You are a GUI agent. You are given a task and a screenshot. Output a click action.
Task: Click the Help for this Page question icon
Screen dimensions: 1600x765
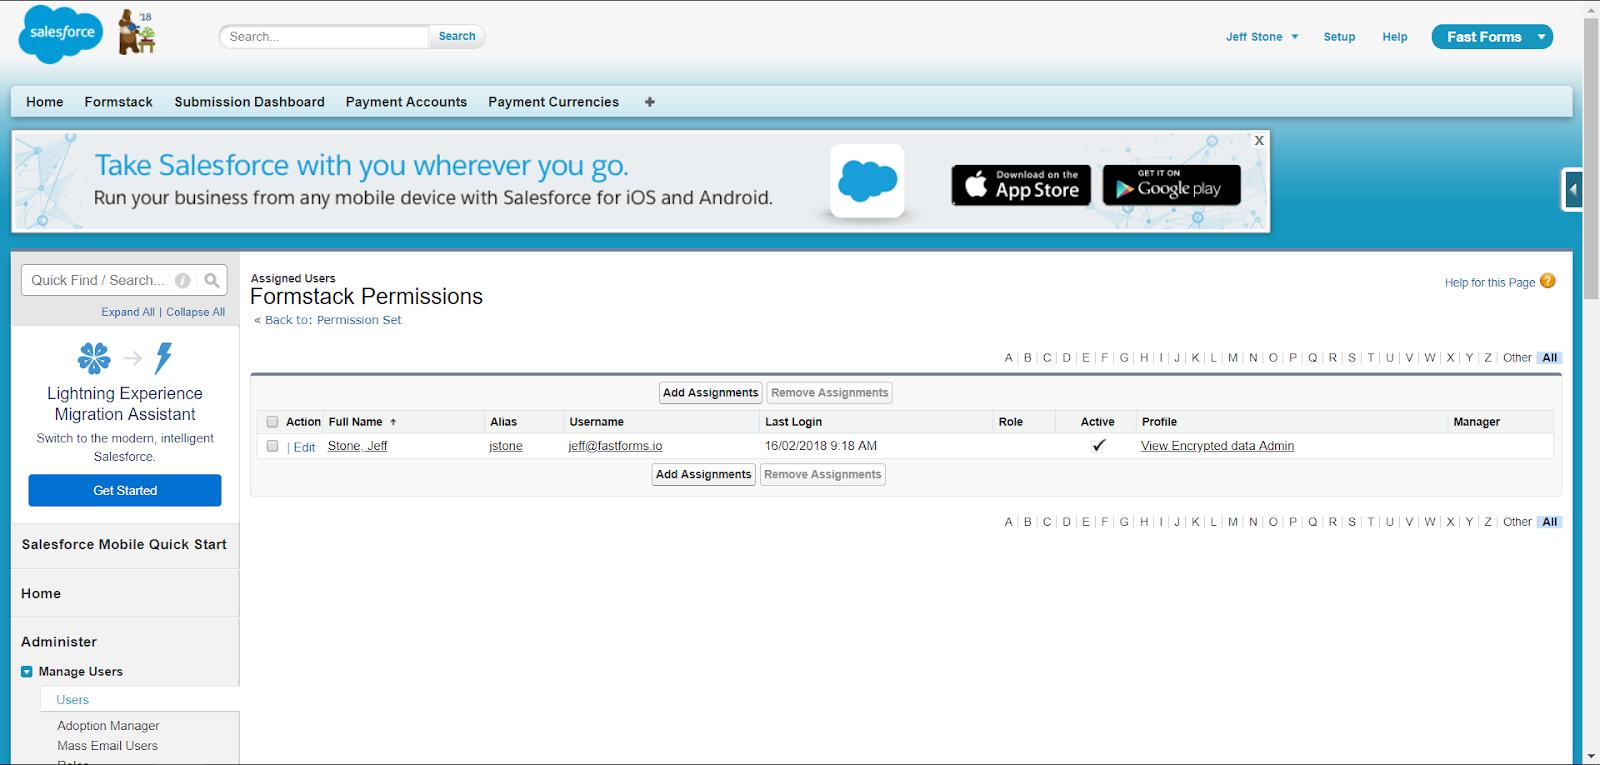(1547, 281)
